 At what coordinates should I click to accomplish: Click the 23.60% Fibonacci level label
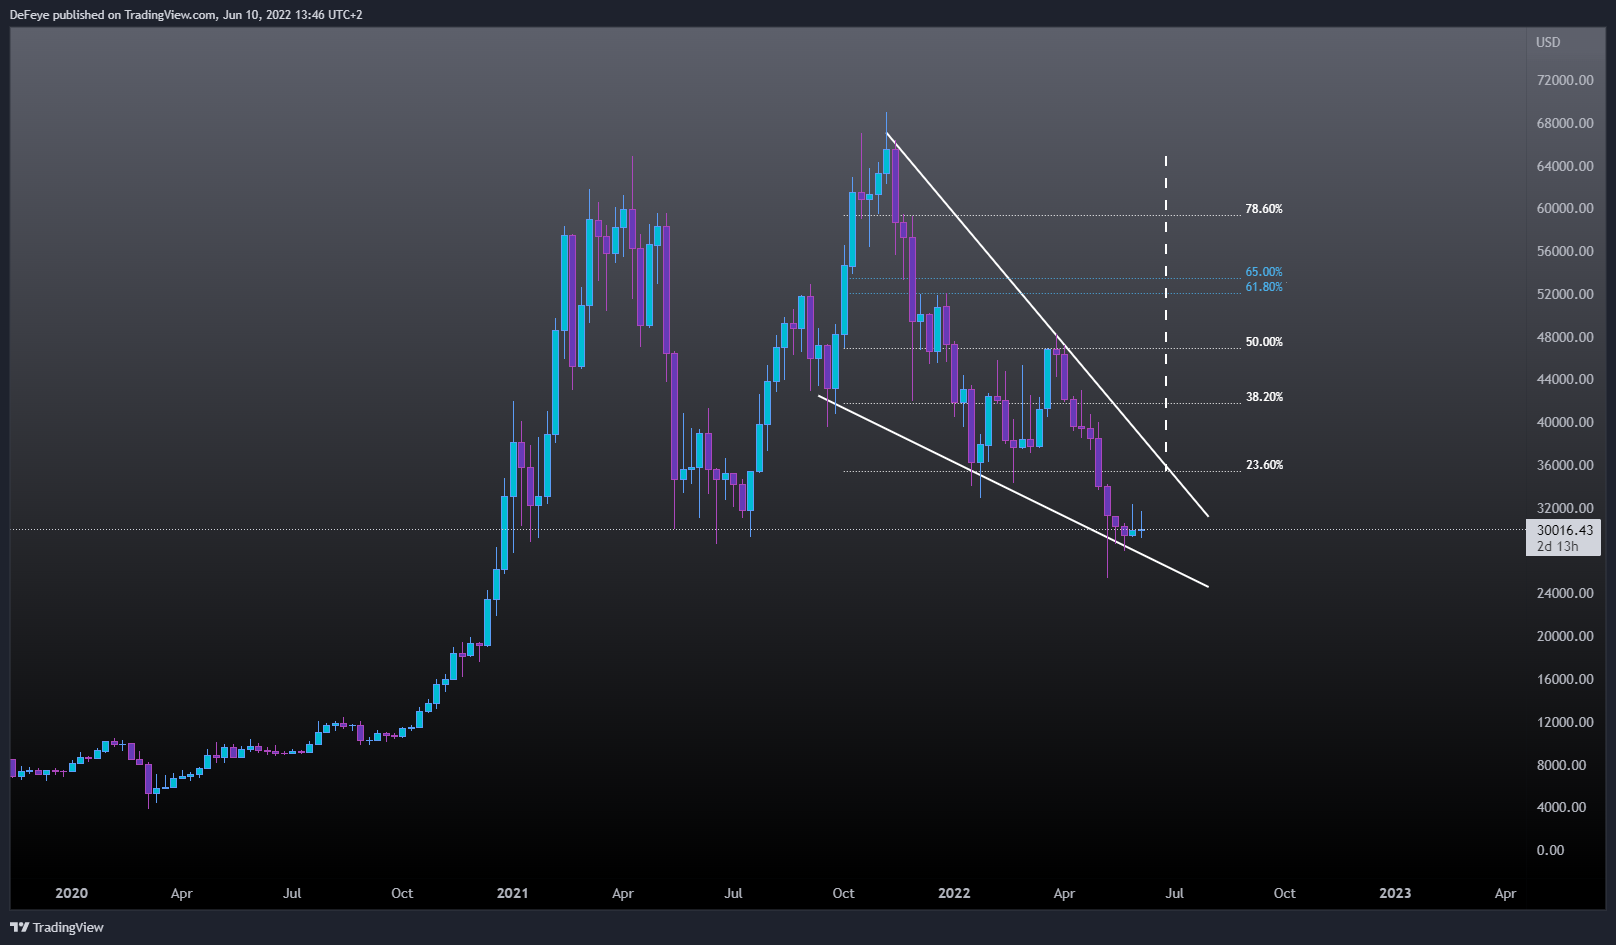pos(1263,465)
